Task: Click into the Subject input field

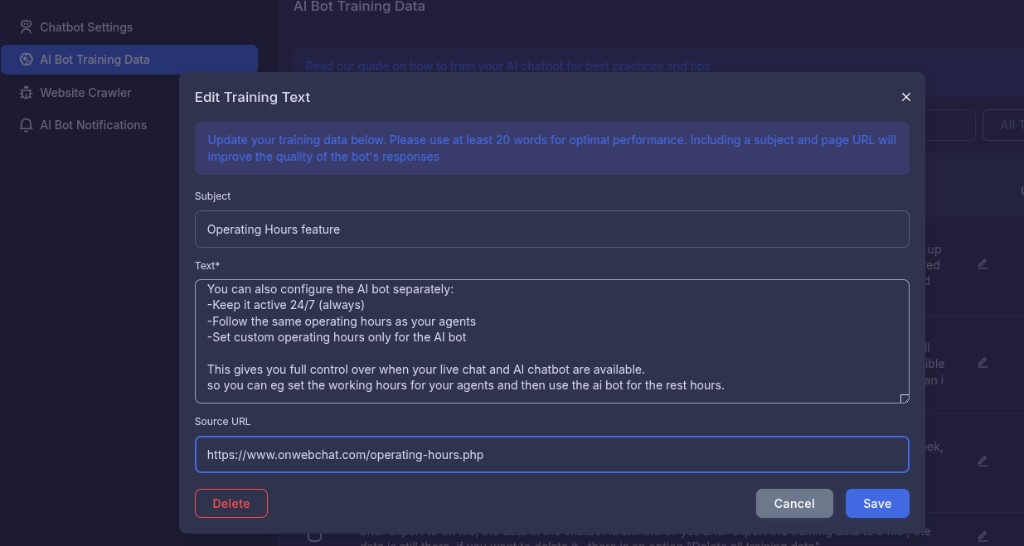Action: point(551,229)
